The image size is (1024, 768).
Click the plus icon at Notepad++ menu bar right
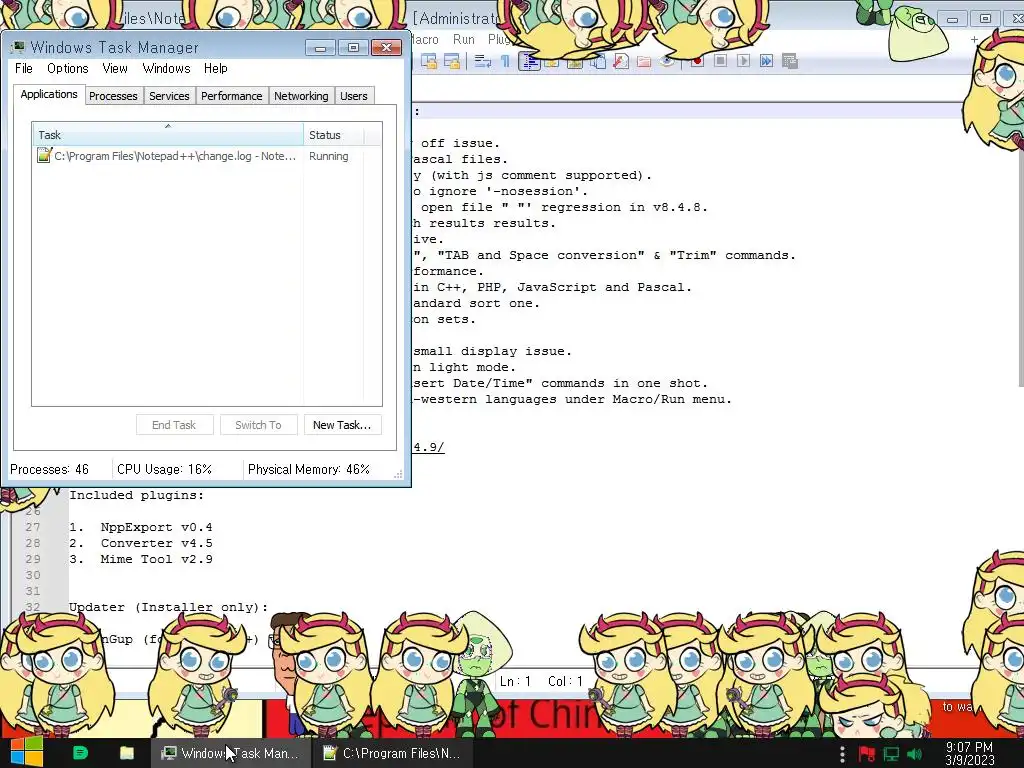tap(974, 40)
